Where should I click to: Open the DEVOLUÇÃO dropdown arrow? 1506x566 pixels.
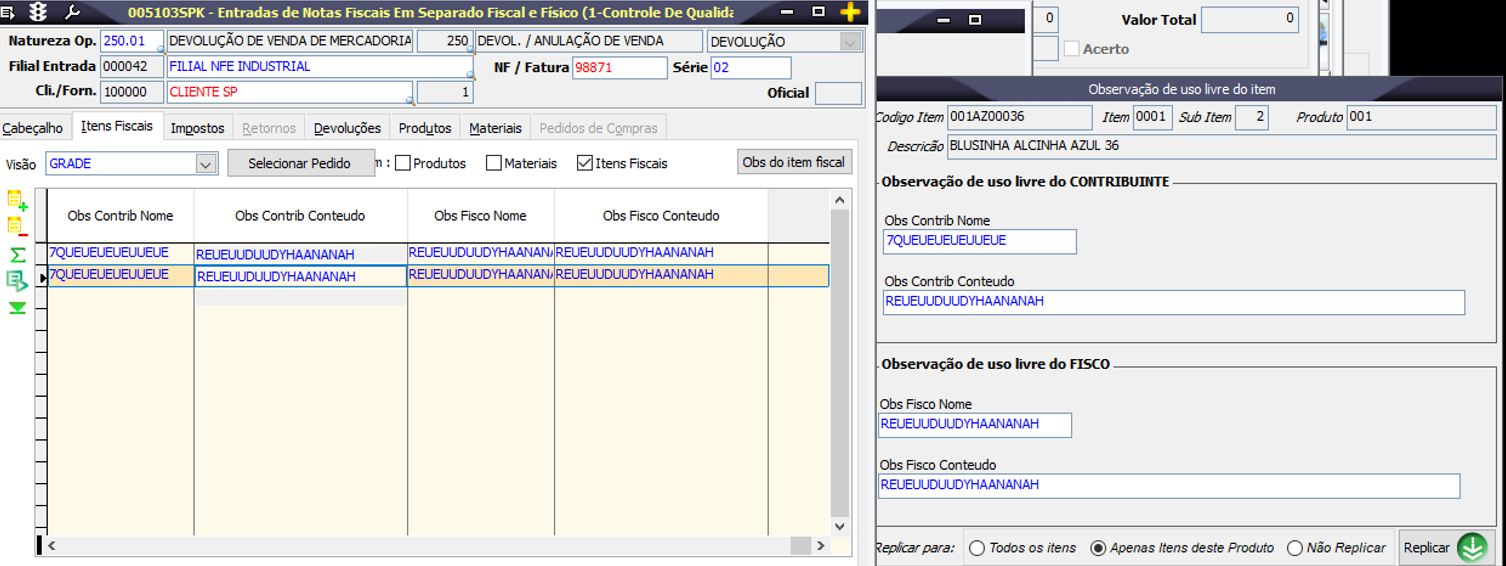click(851, 42)
